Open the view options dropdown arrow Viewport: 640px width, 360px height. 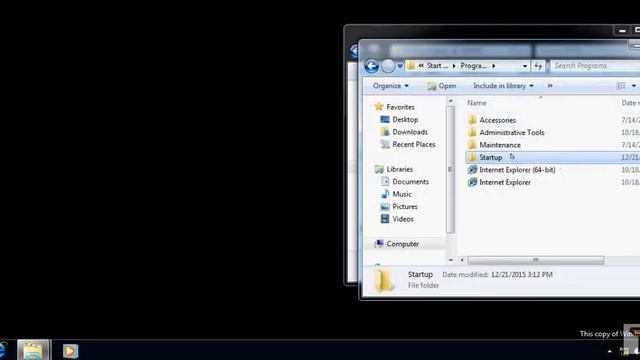[633, 86]
